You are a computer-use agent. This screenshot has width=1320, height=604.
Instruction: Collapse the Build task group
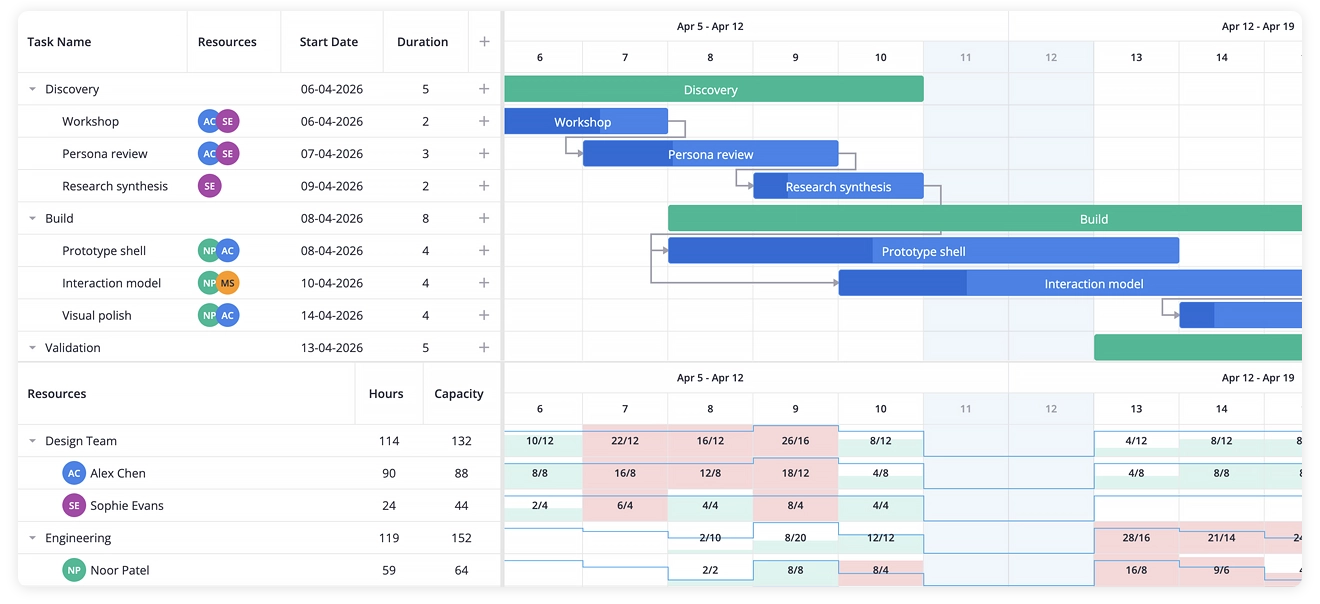click(x=32, y=218)
